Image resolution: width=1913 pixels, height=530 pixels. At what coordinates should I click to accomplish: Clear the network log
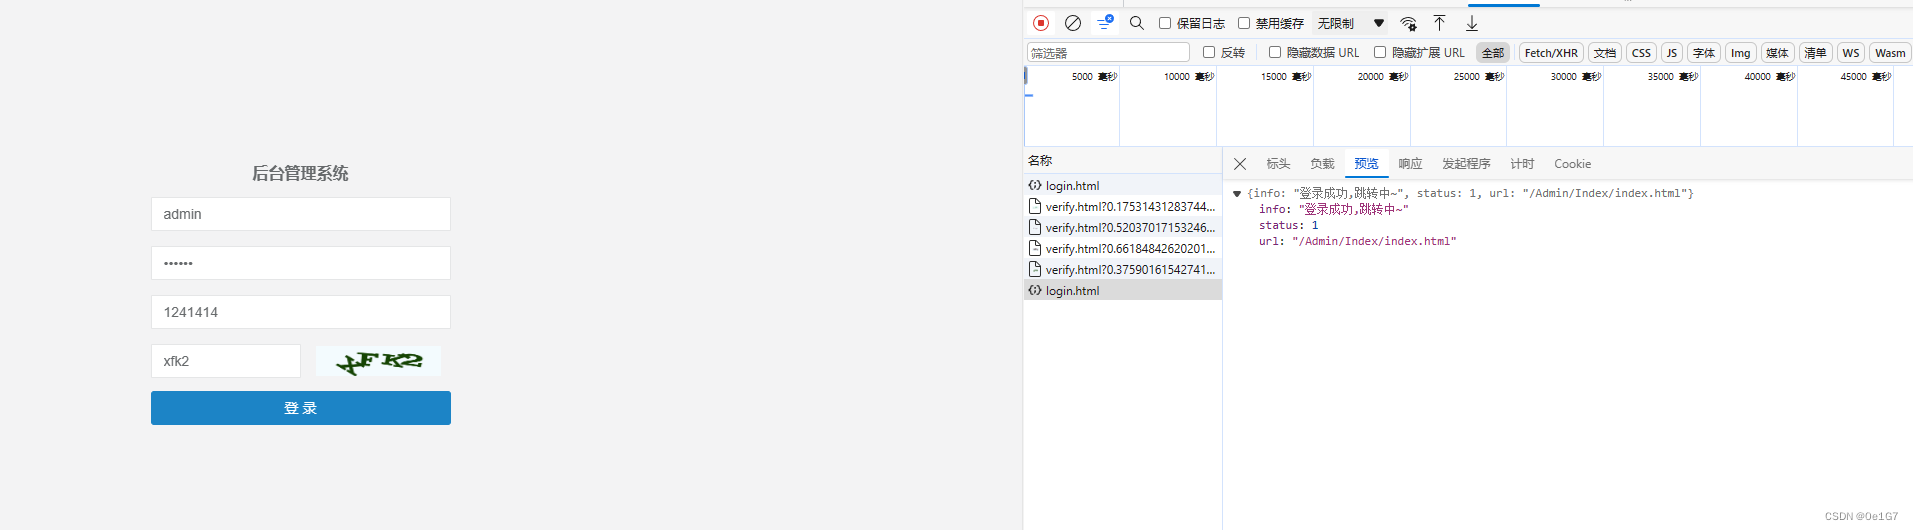click(1073, 23)
